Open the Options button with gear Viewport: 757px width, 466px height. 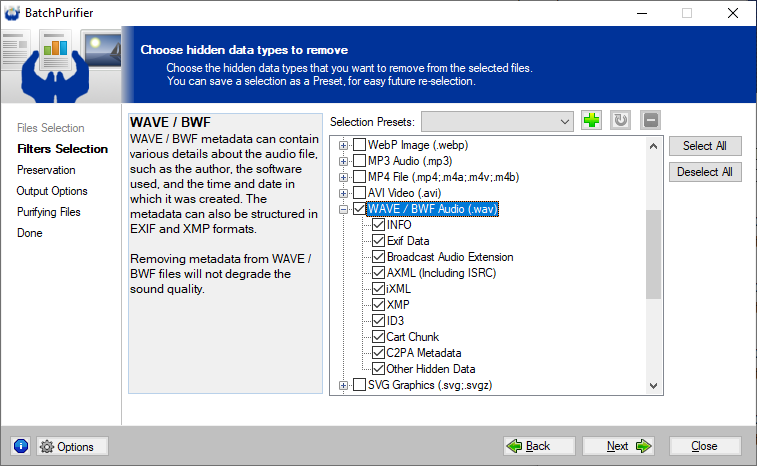(x=72, y=446)
